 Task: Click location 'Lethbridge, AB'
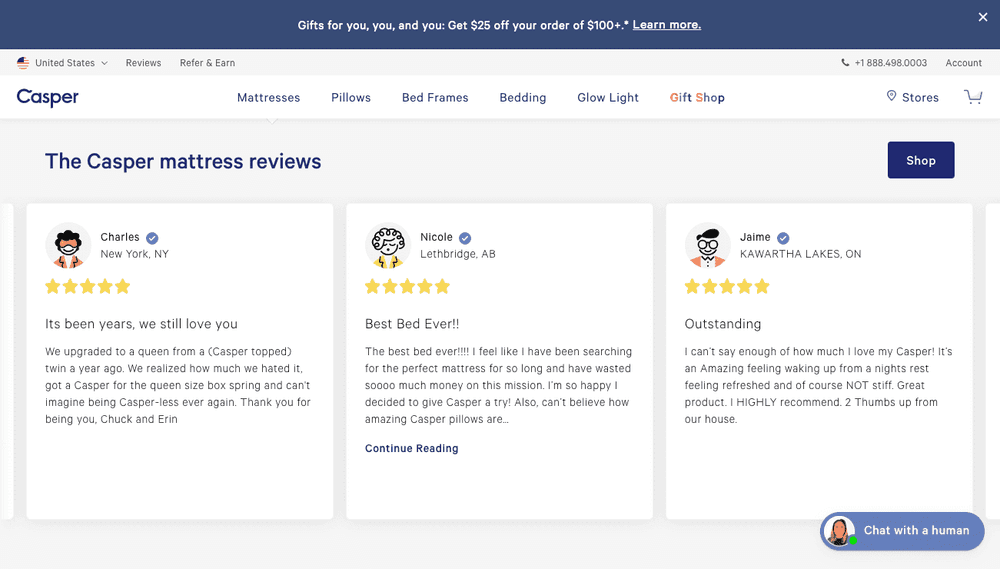457,254
